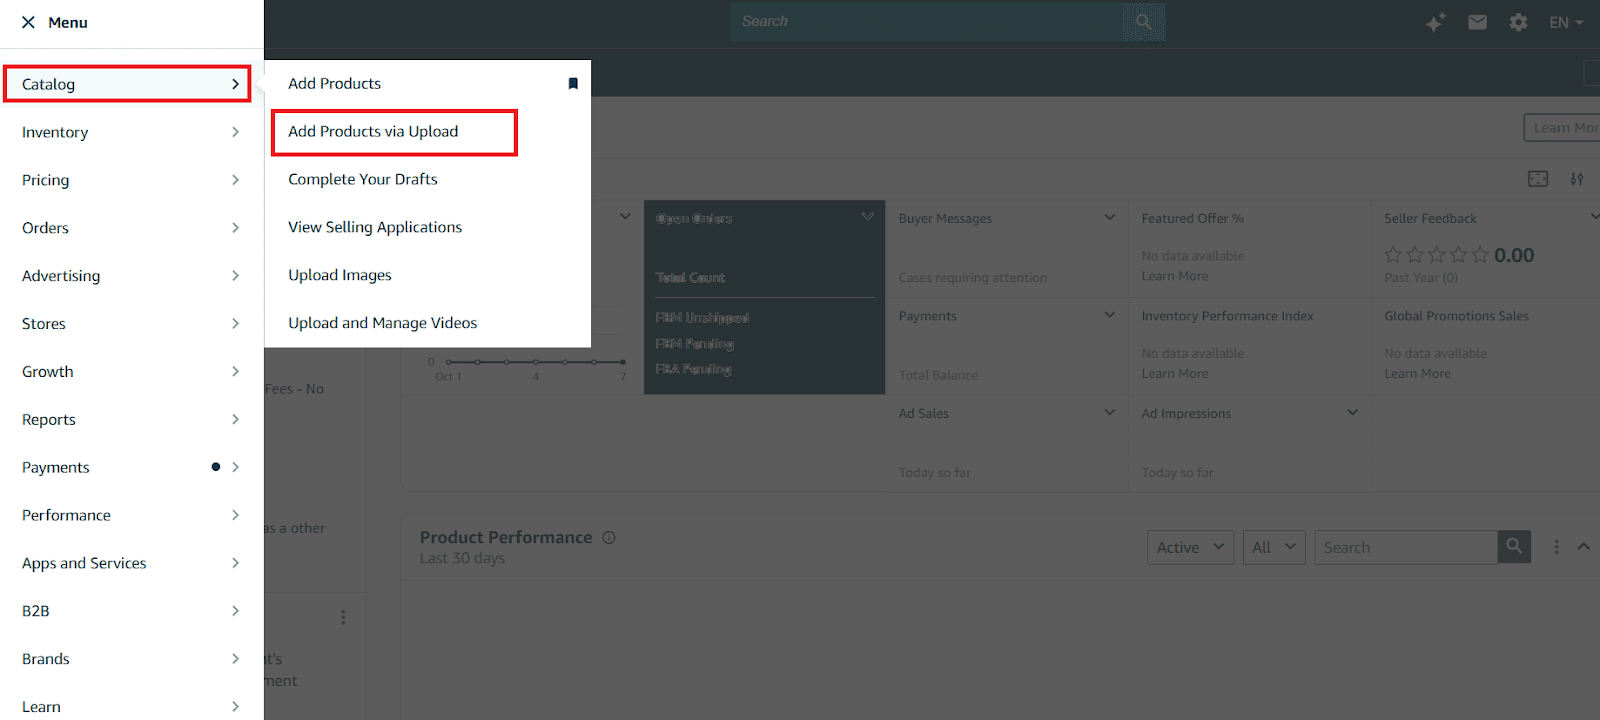This screenshot has height=720, width=1600.
Task: Click the Product Performance search field
Action: tap(1406, 547)
